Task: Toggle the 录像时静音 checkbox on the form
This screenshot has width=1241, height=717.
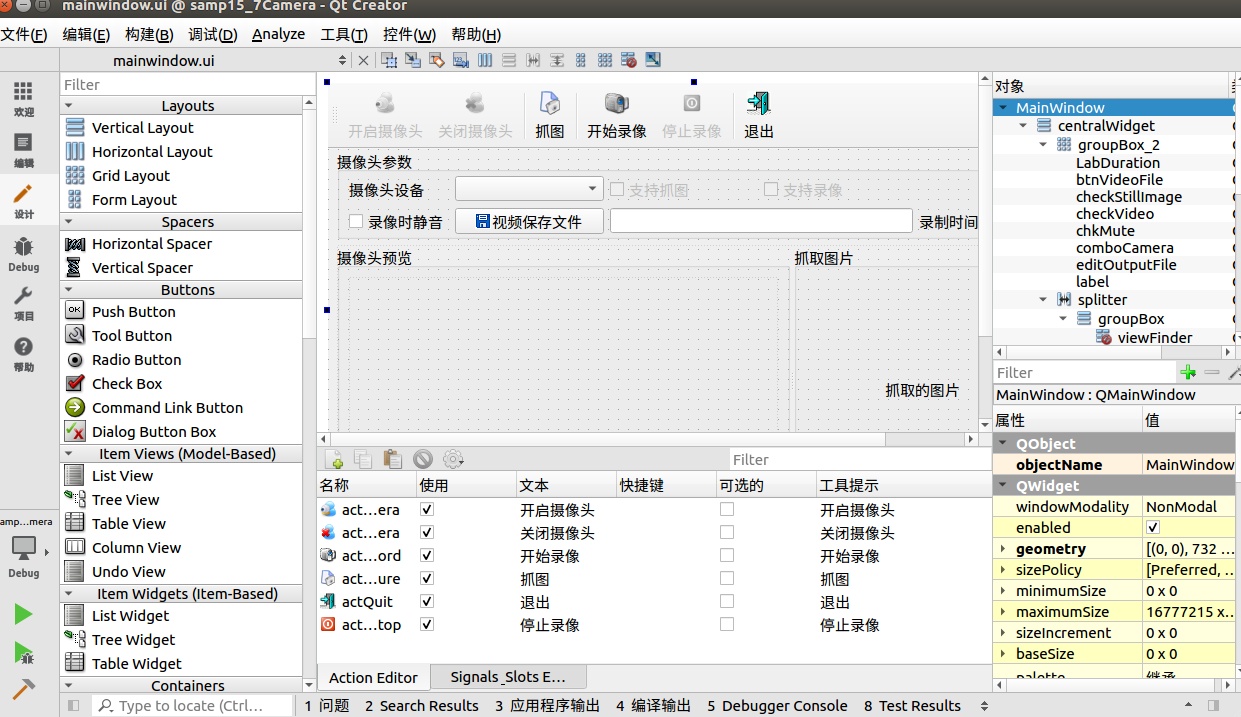Action: point(356,222)
